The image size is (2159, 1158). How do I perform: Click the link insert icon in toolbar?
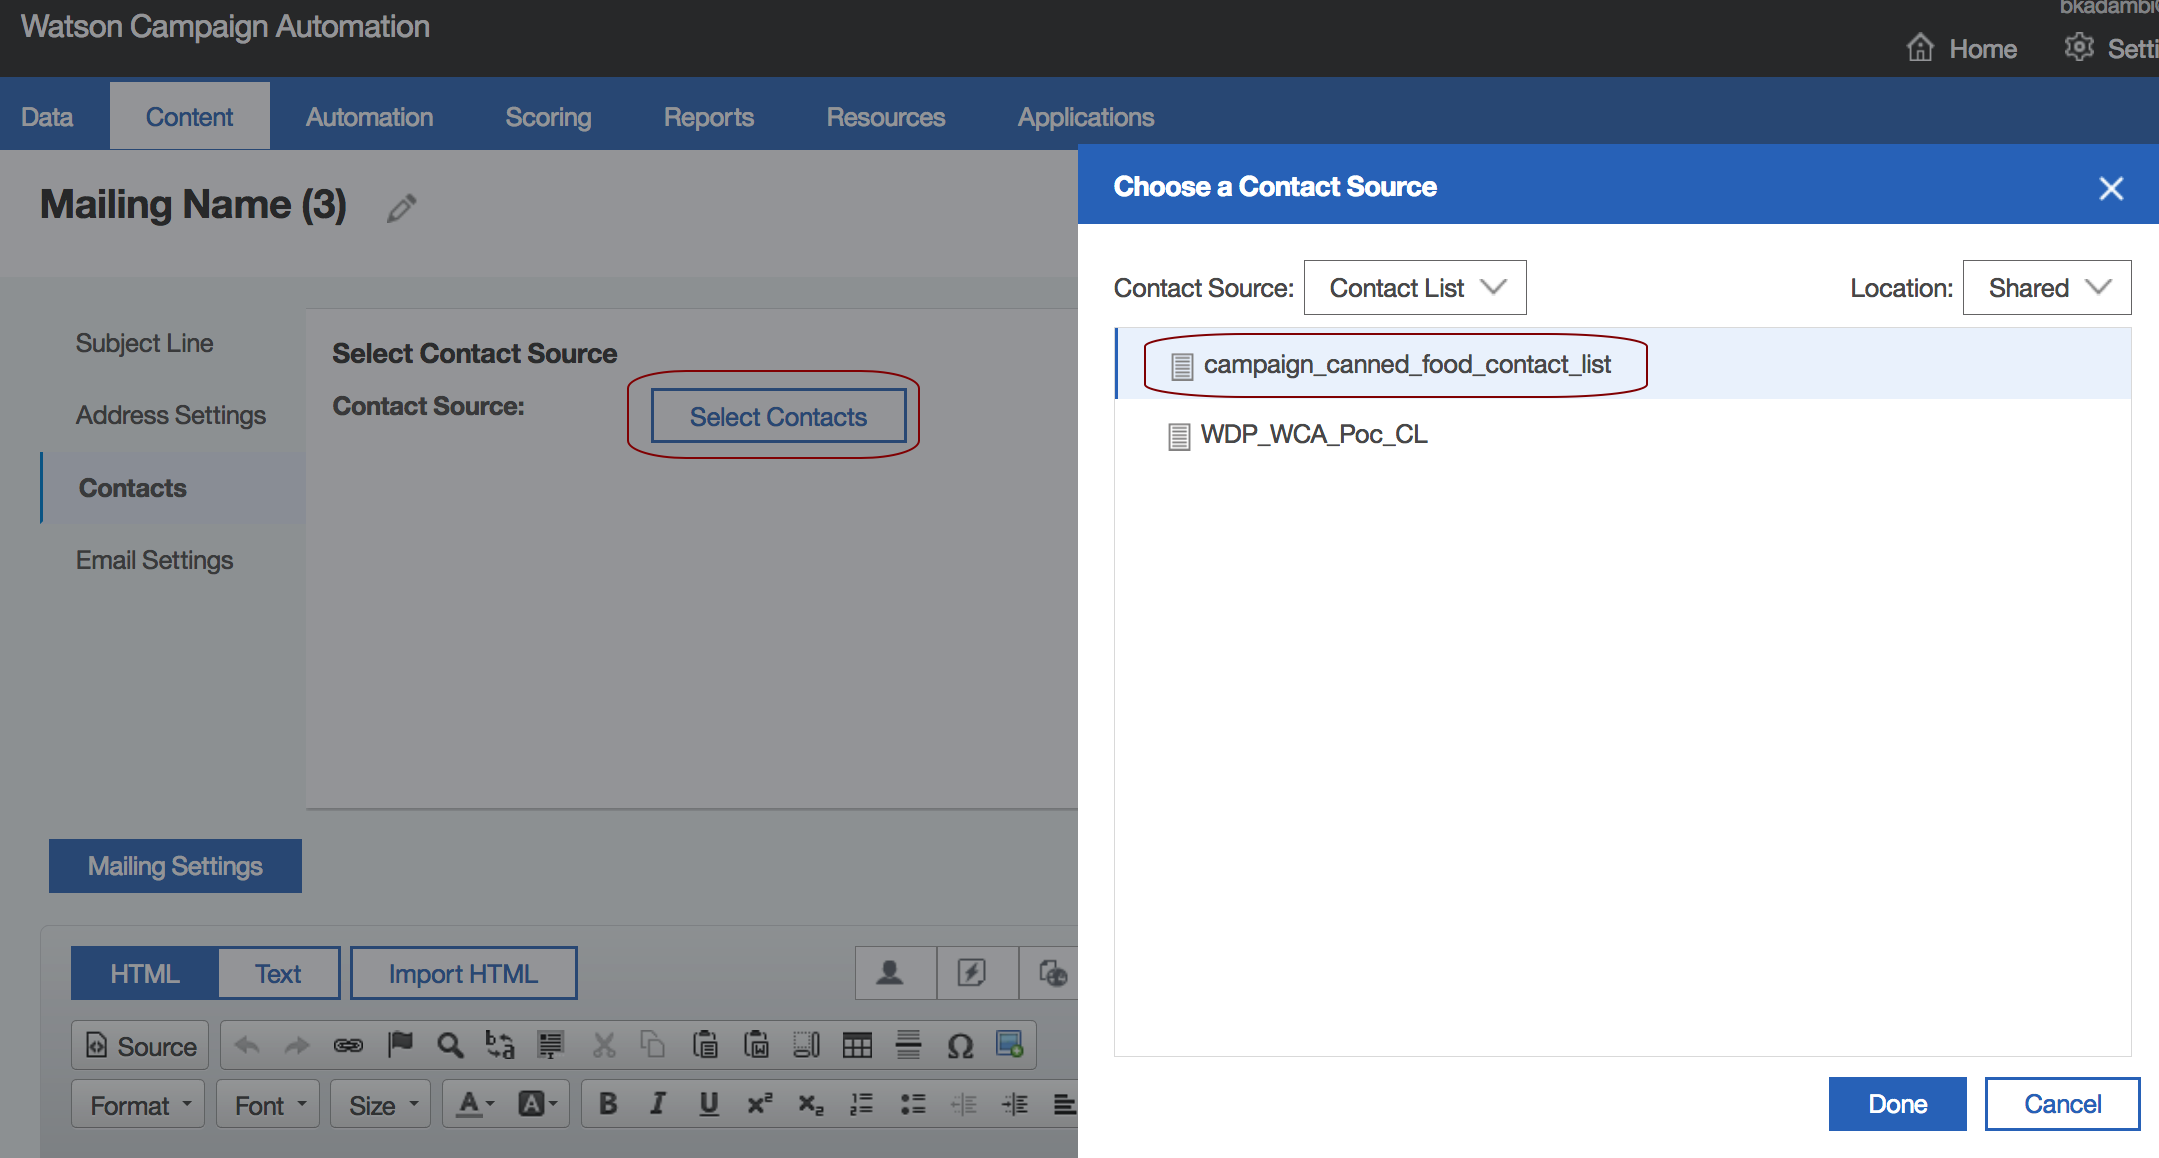pos(348,1046)
